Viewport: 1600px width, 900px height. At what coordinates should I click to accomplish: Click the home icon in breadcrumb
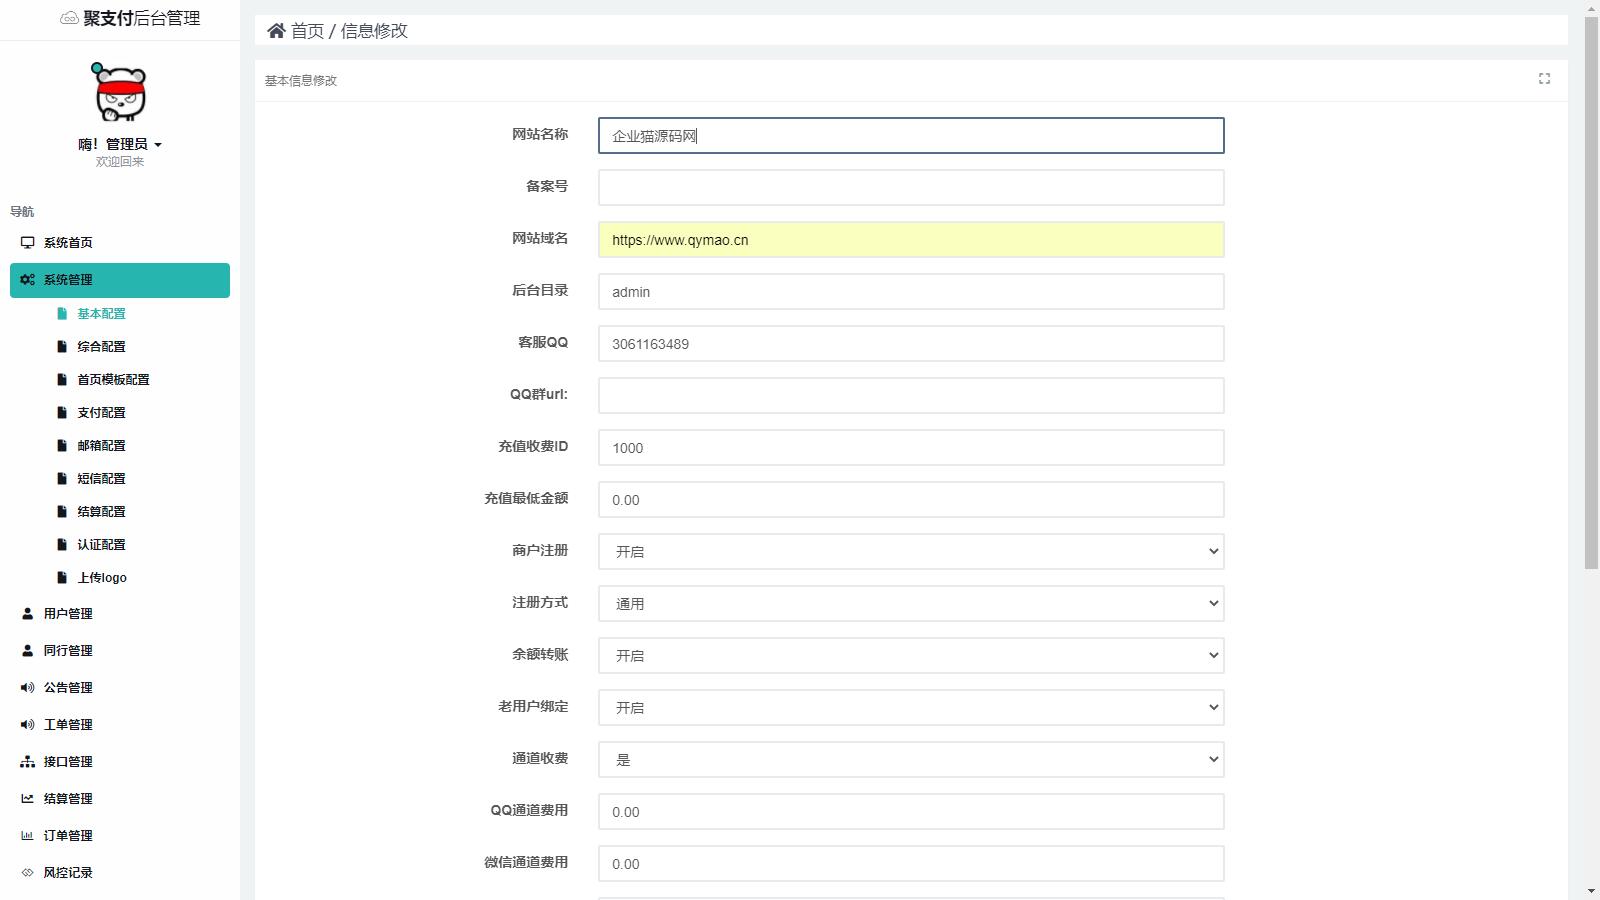click(x=276, y=31)
